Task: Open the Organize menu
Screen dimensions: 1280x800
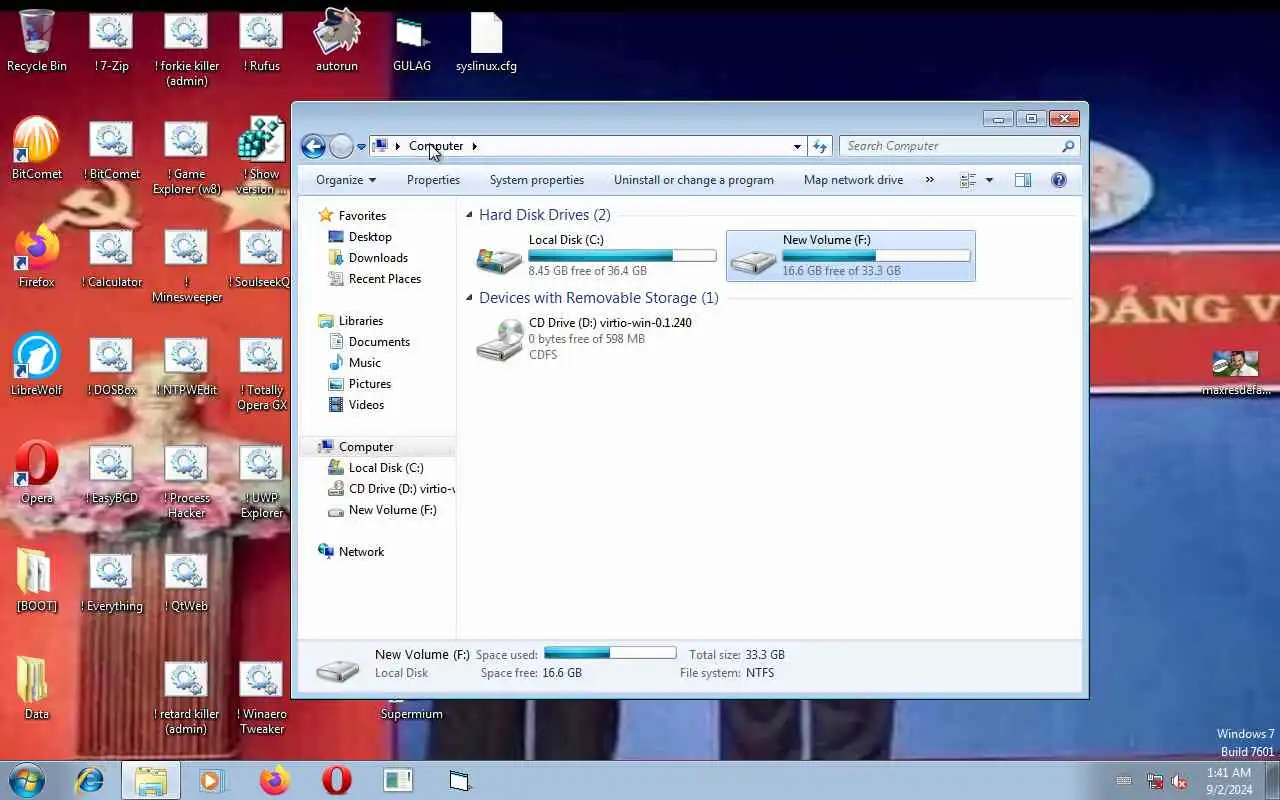Action: pyautogui.click(x=346, y=180)
